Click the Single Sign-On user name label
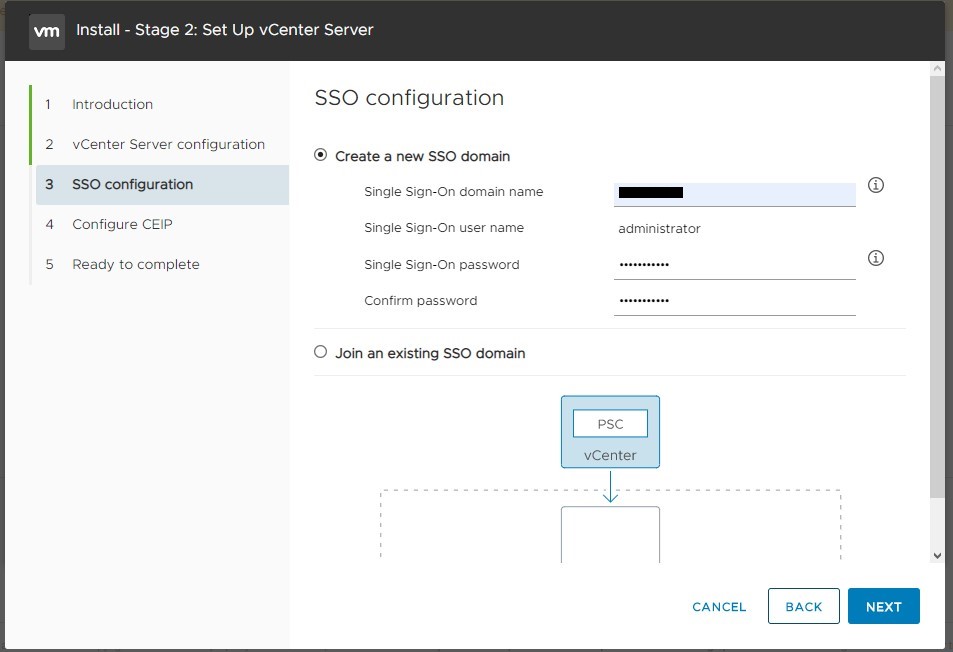Screen dimensions: 953x652 pyautogui.click(x=444, y=228)
